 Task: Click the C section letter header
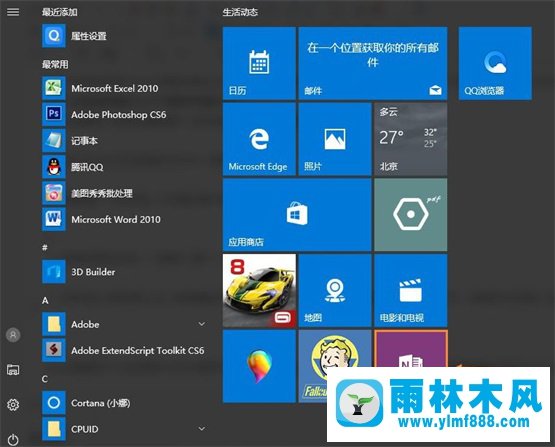(x=45, y=379)
